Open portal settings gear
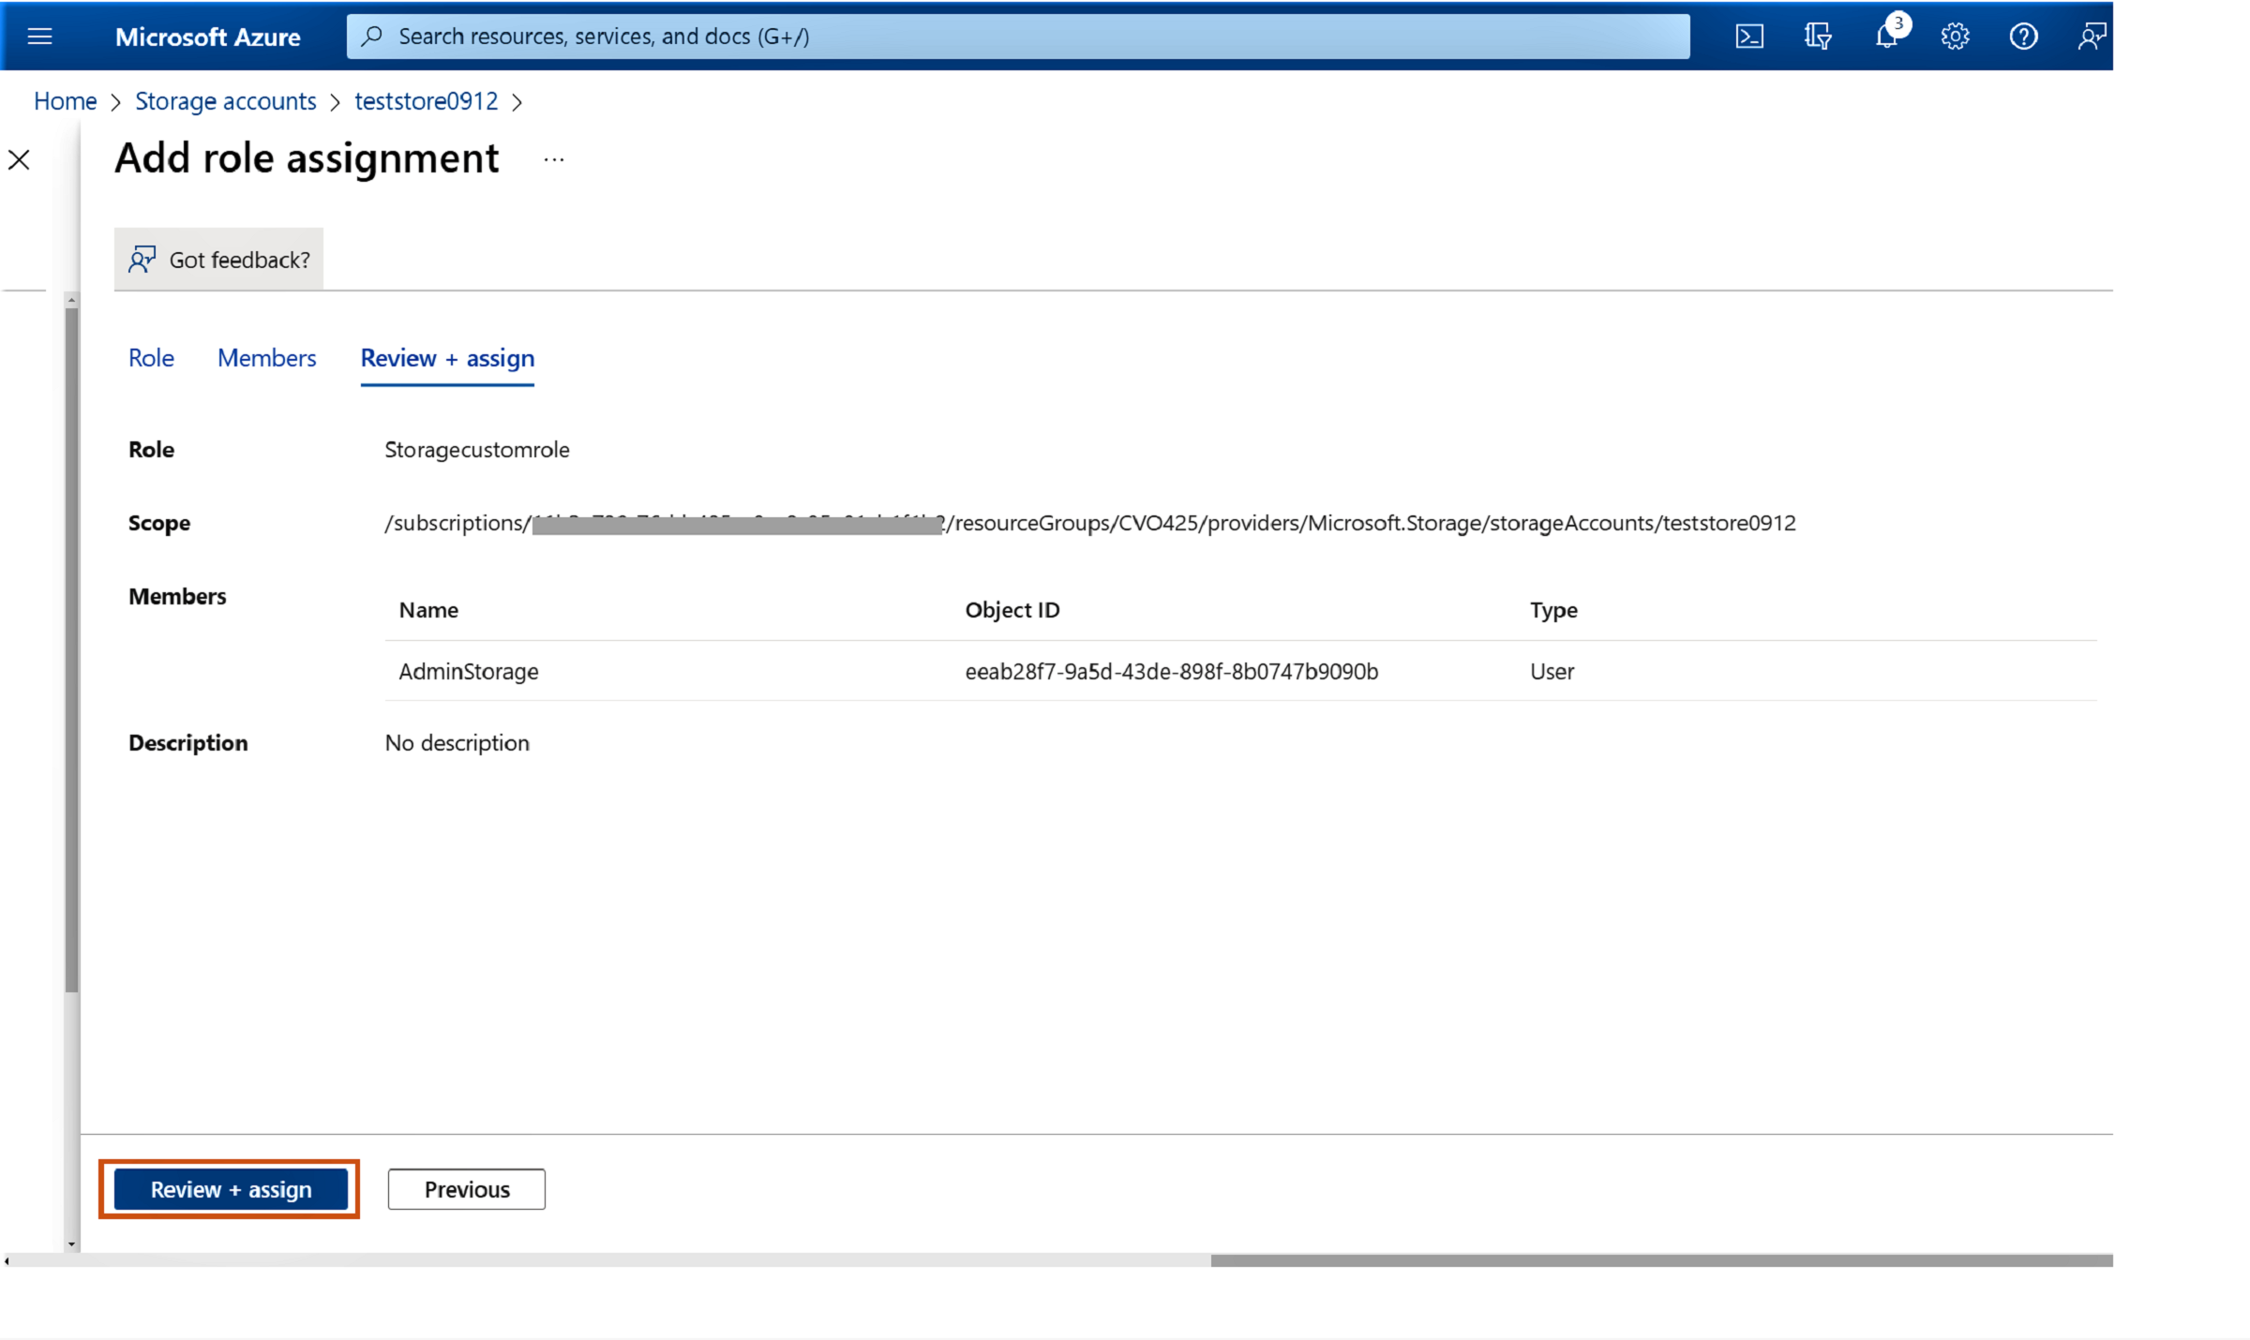Viewport: 2250px width, 1340px height. [x=1955, y=37]
